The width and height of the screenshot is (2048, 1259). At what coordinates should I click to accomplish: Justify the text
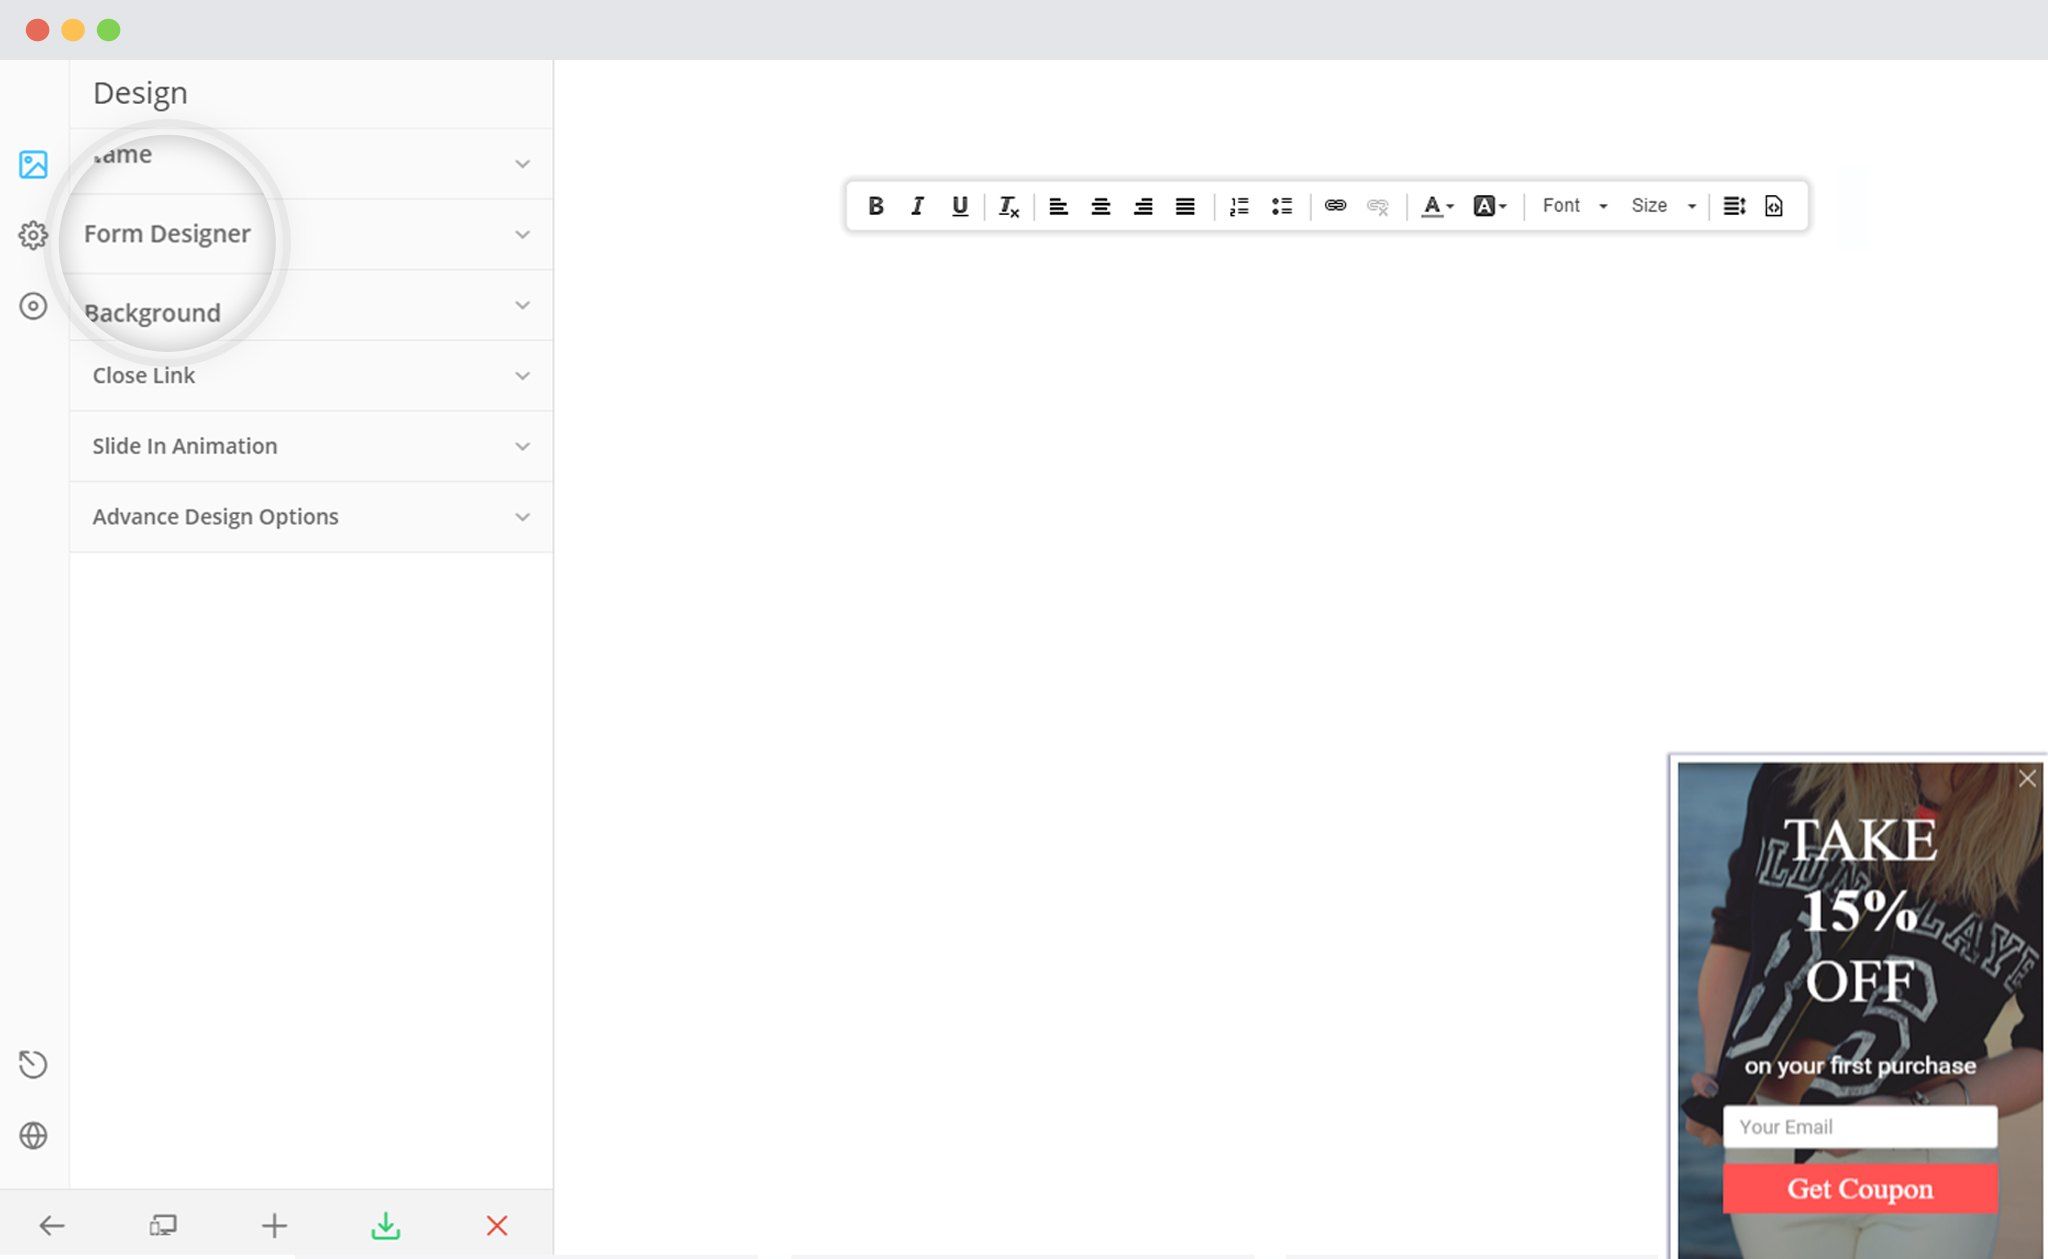pyautogui.click(x=1185, y=206)
